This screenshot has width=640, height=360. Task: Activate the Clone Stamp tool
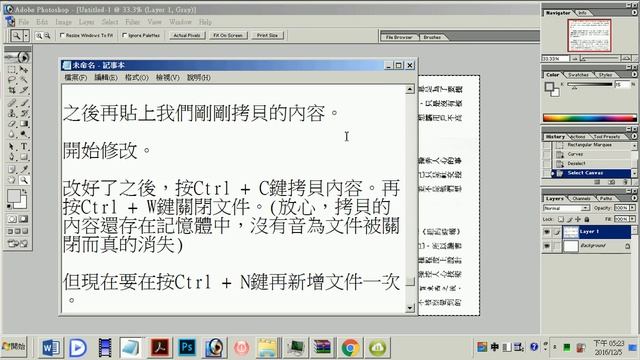click(x=11, y=113)
